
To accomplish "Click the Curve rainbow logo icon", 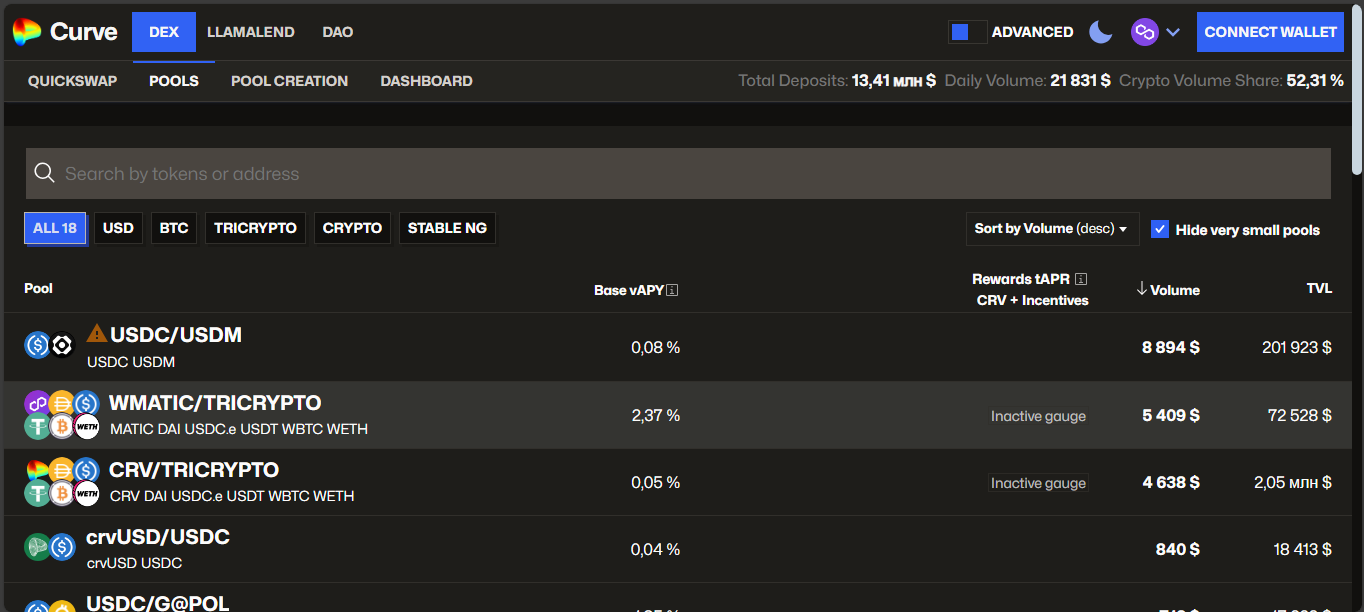I will (27, 32).
